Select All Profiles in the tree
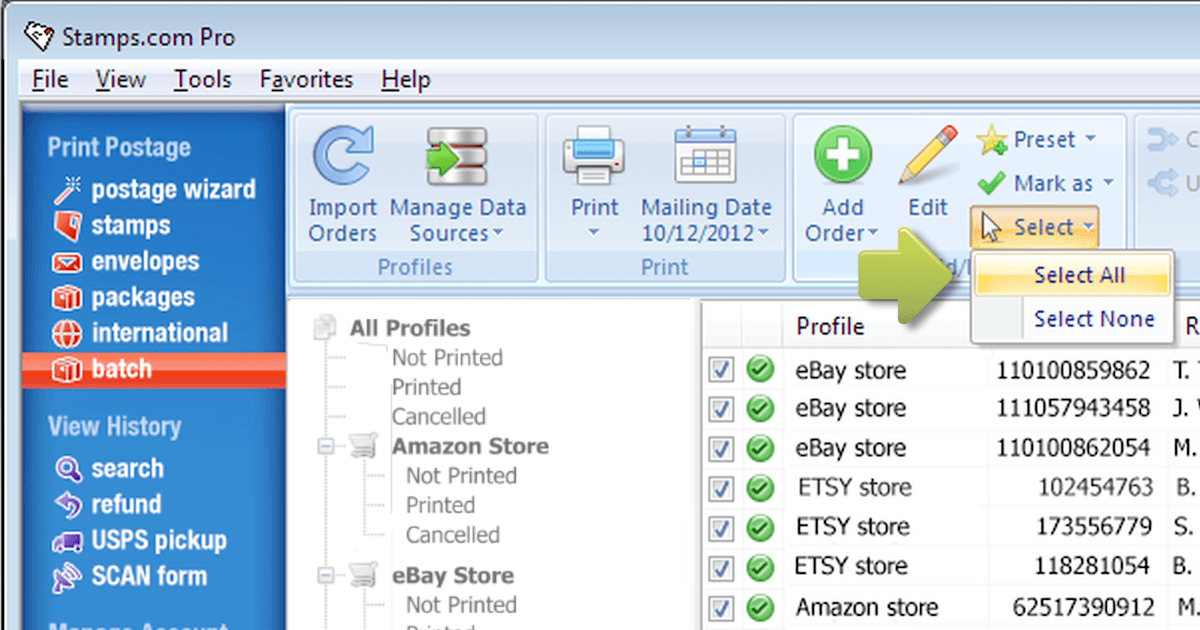The width and height of the screenshot is (1200, 630). (410, 328)
